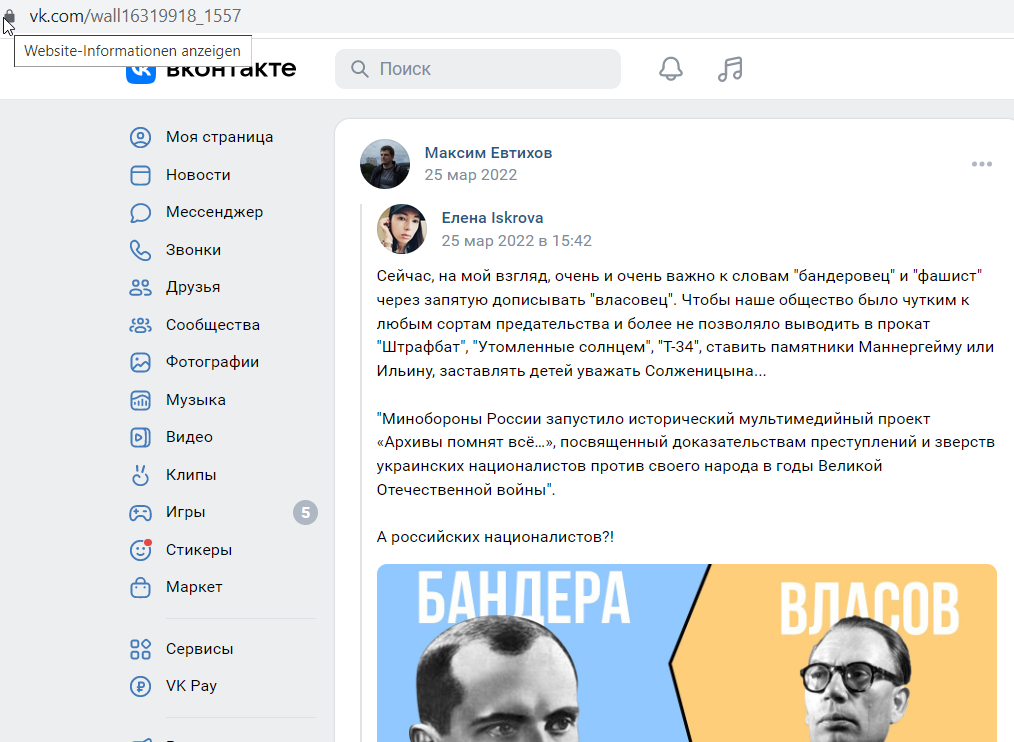Open Стикеры smiley icon
The width and height of the screenshot is (1014, 742).
pos(140,550)
